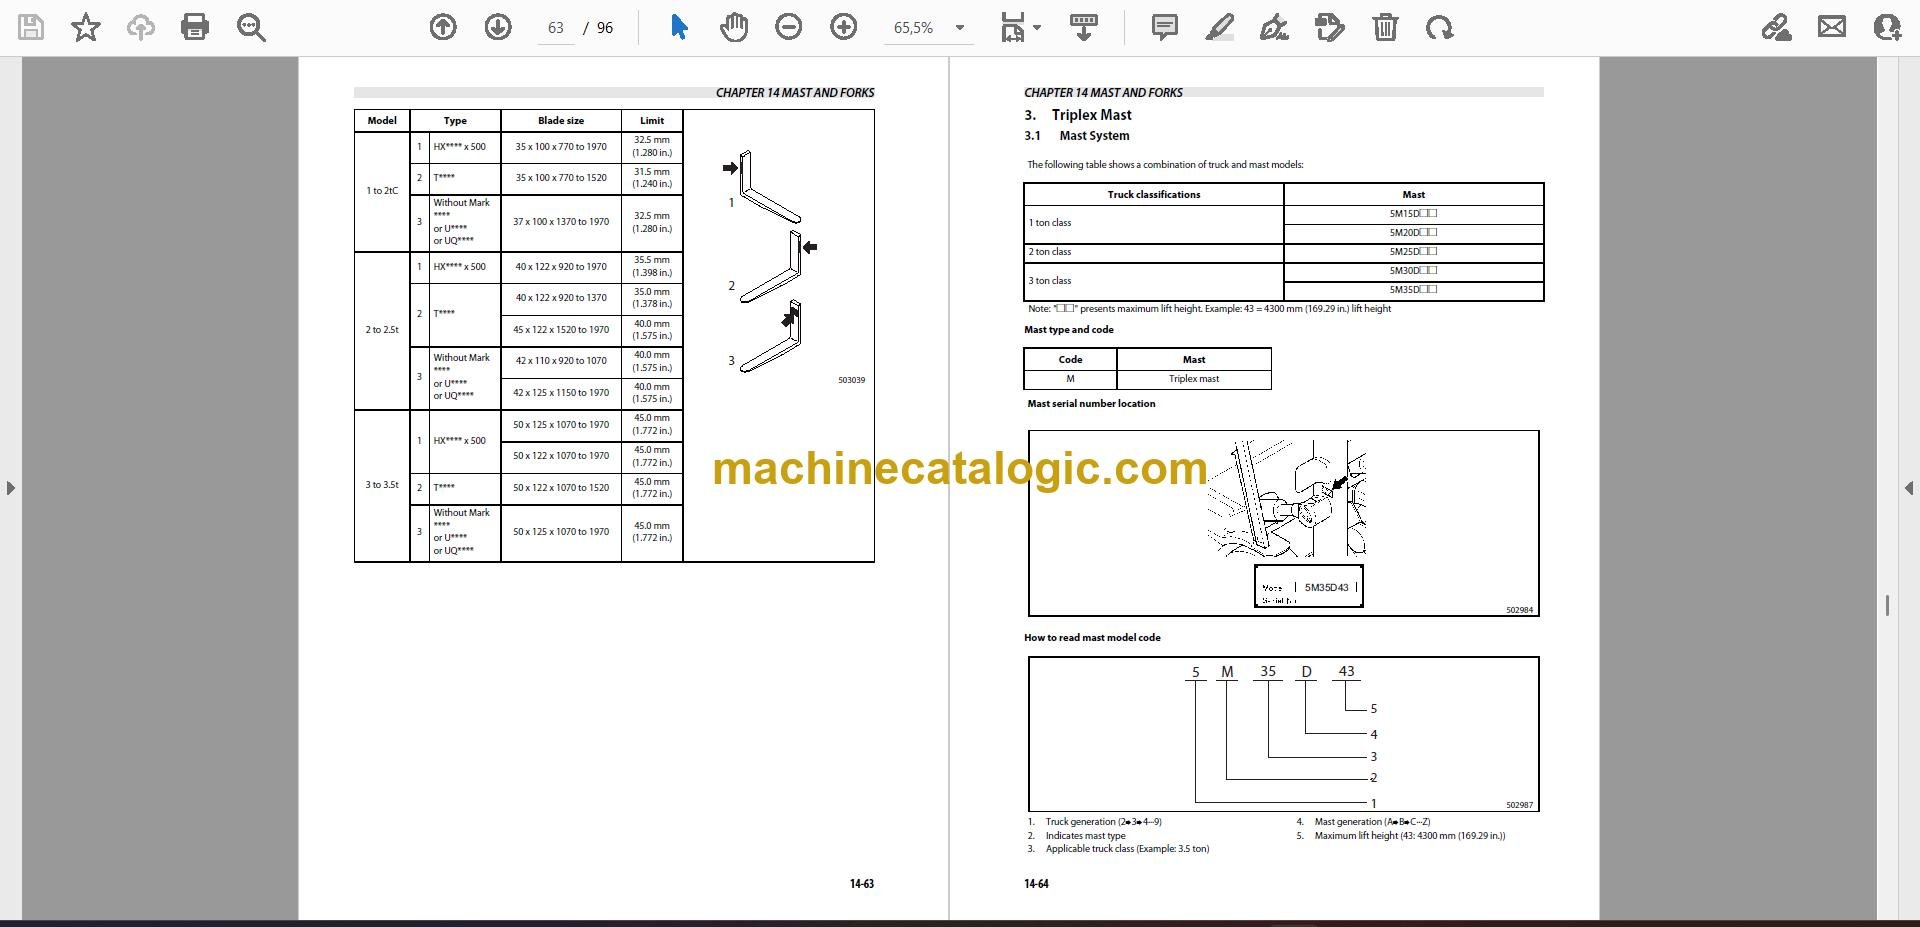The height and width of the screenshot is (927, 1920).
Task: Click the '5M25D' mast cell
Action: [1413, 252]
